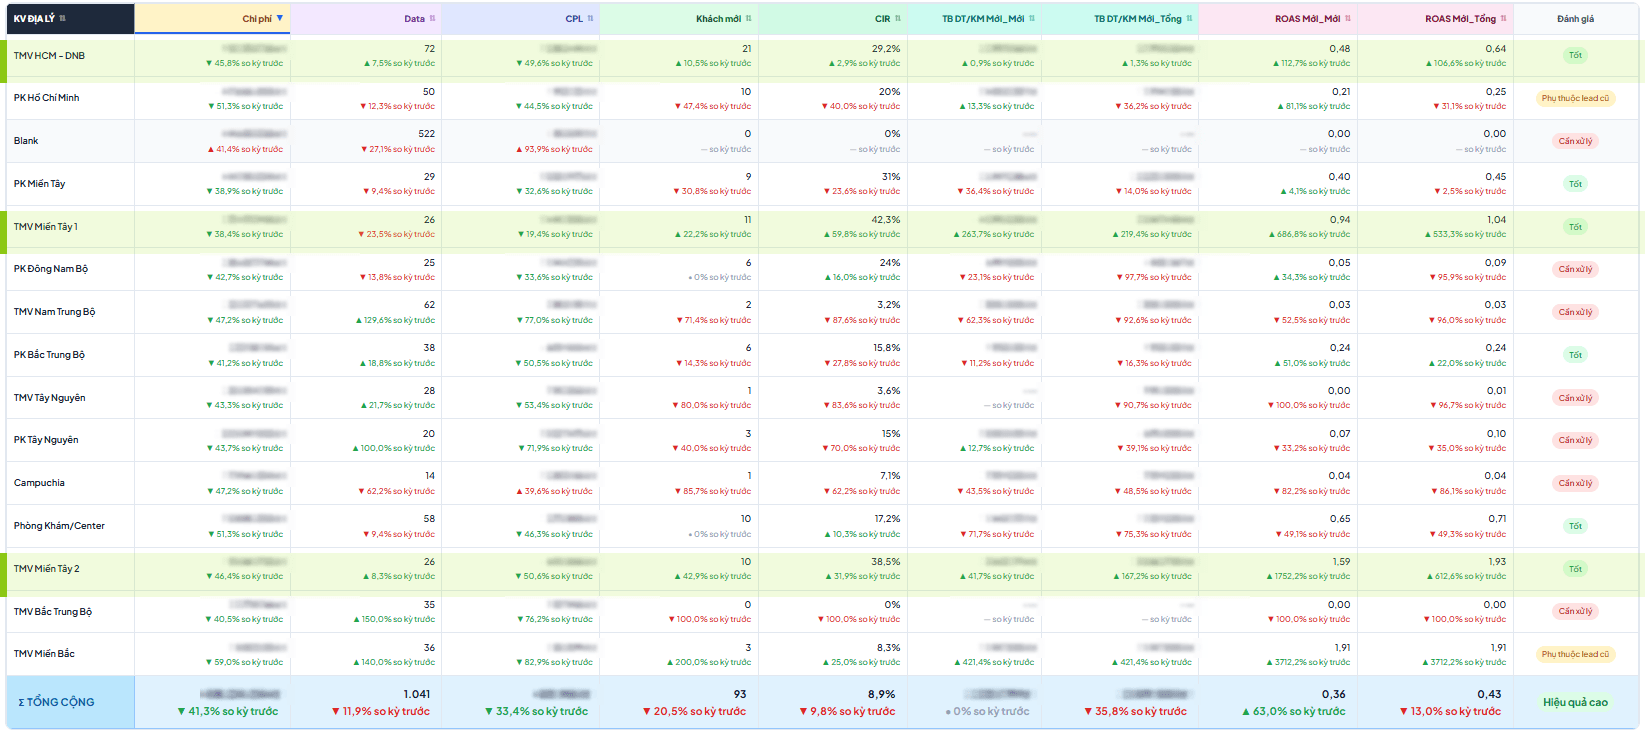Image resolution: width=1645 pixels, height=740 pixels.
Task: Click Cần xử lý badge for Campuchia
Action: click(x=1575, y=483)
